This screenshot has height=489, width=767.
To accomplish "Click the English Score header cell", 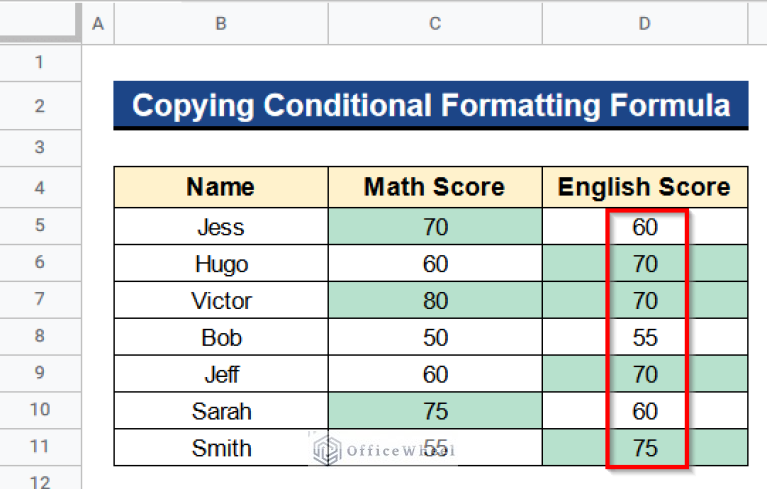I will coord(645,187).
